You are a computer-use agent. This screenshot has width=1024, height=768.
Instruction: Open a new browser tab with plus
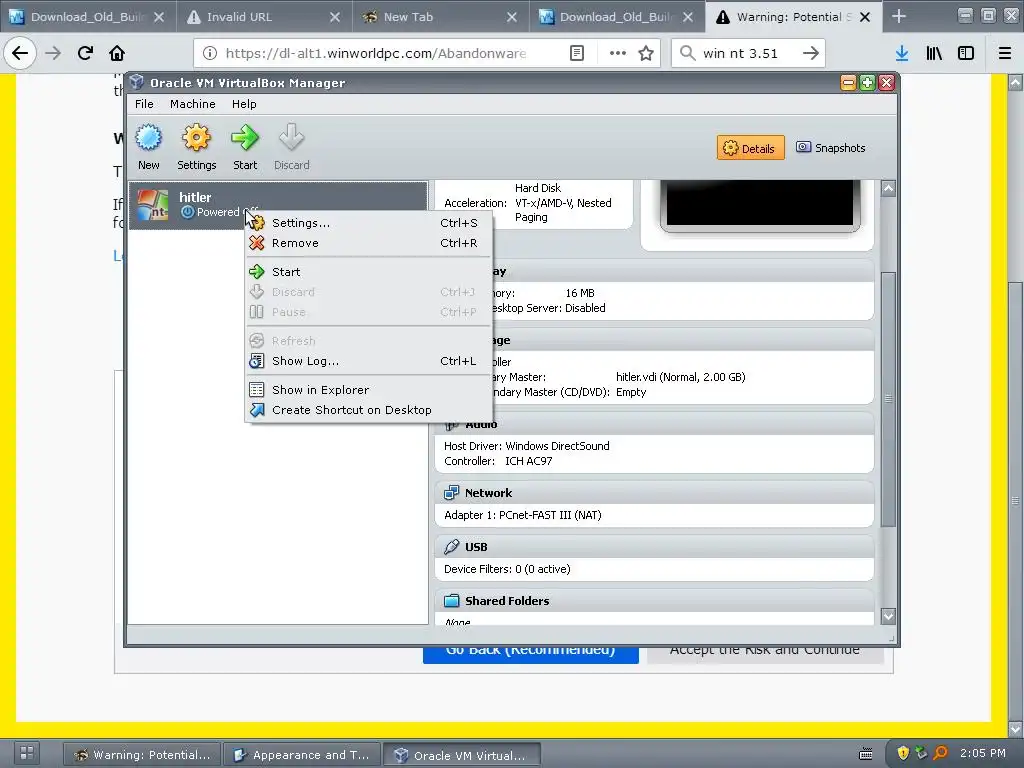tap(899, 16)
